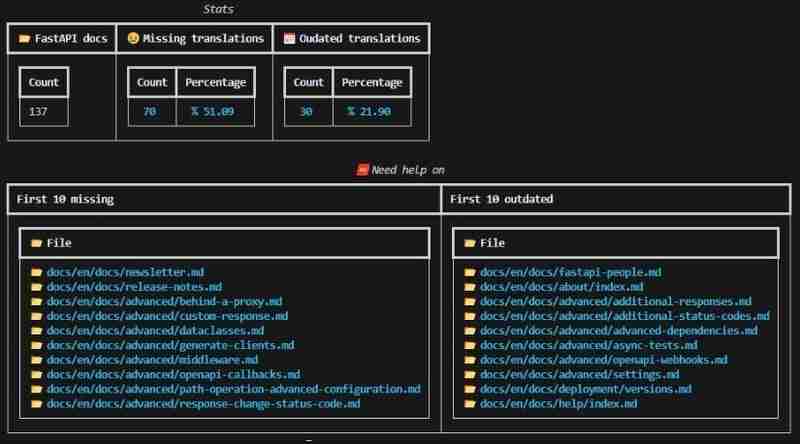Select path ending path-operation-advanced-configuration.md
The width and height of the screenshot is (800, 444).
(234, 389)
